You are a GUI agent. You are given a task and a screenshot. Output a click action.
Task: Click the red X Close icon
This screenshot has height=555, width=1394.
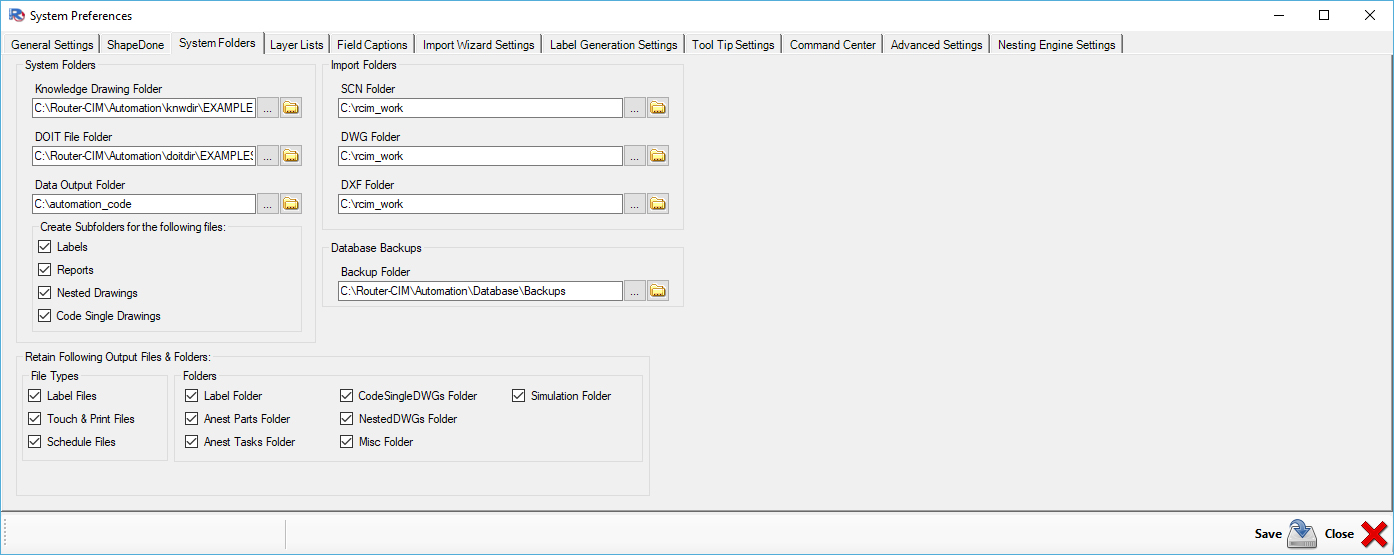click(x=1374, y=534)
